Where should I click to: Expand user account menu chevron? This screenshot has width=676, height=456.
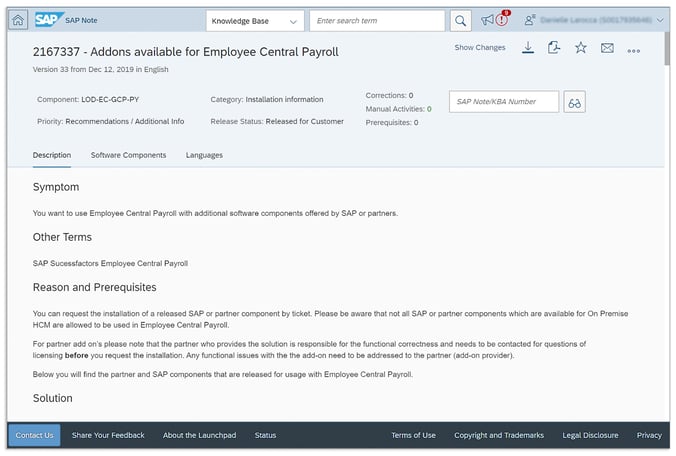pyautogui.click(x=660, y=20)
